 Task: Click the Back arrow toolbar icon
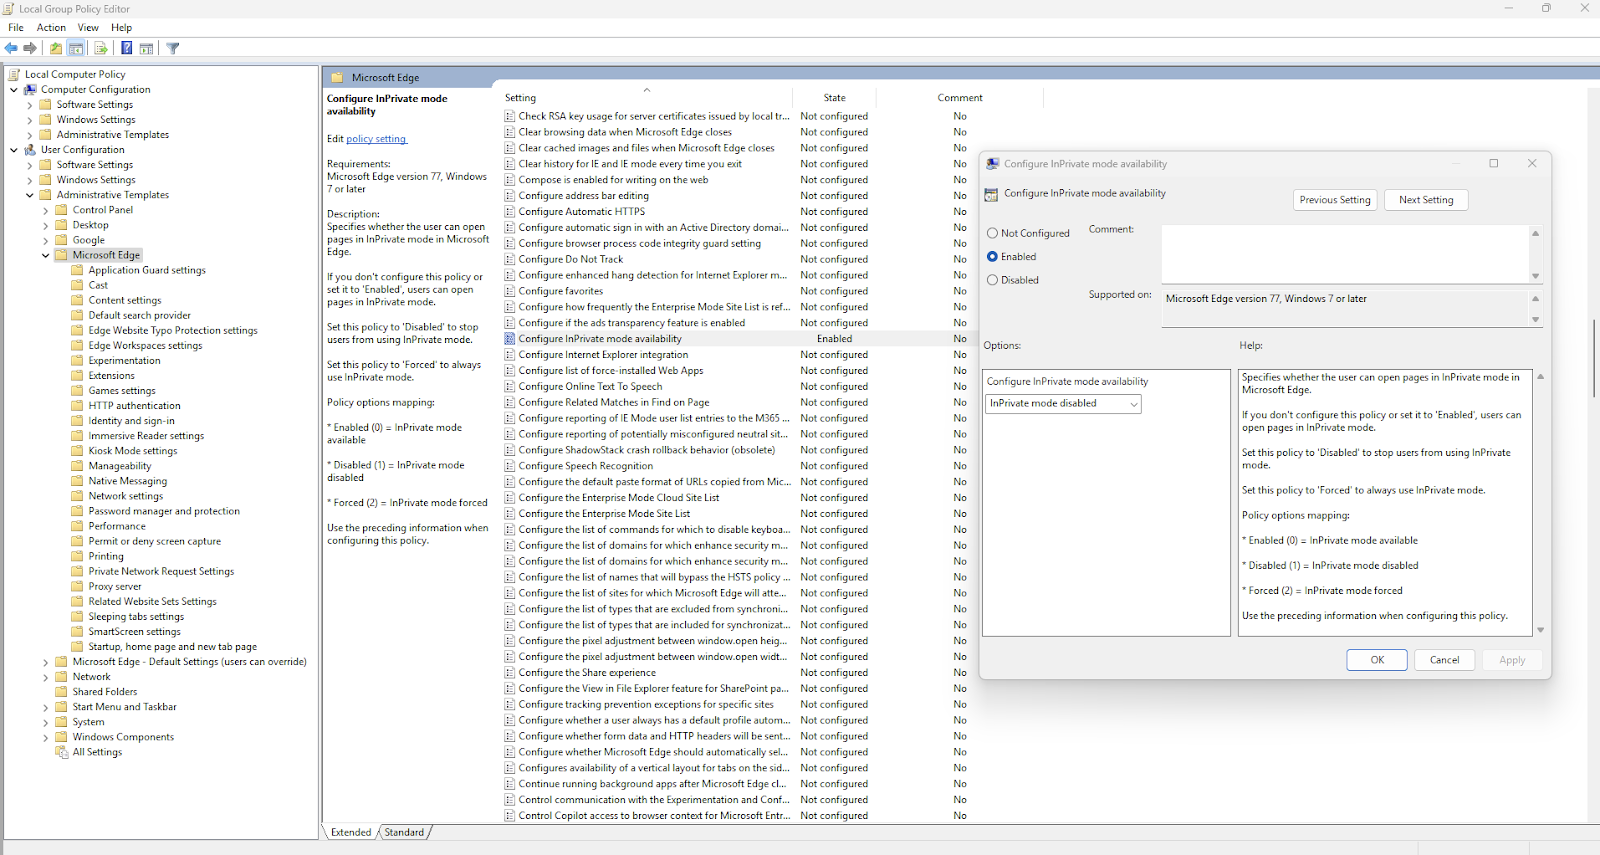[11, 48]
